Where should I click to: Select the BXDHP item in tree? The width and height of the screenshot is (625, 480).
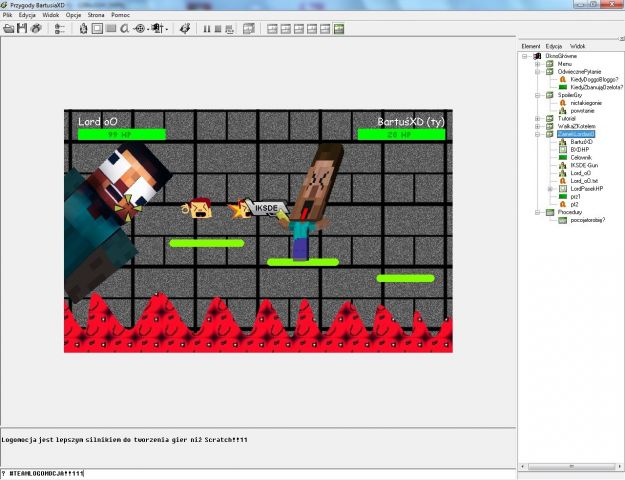(x=580, y=150)
